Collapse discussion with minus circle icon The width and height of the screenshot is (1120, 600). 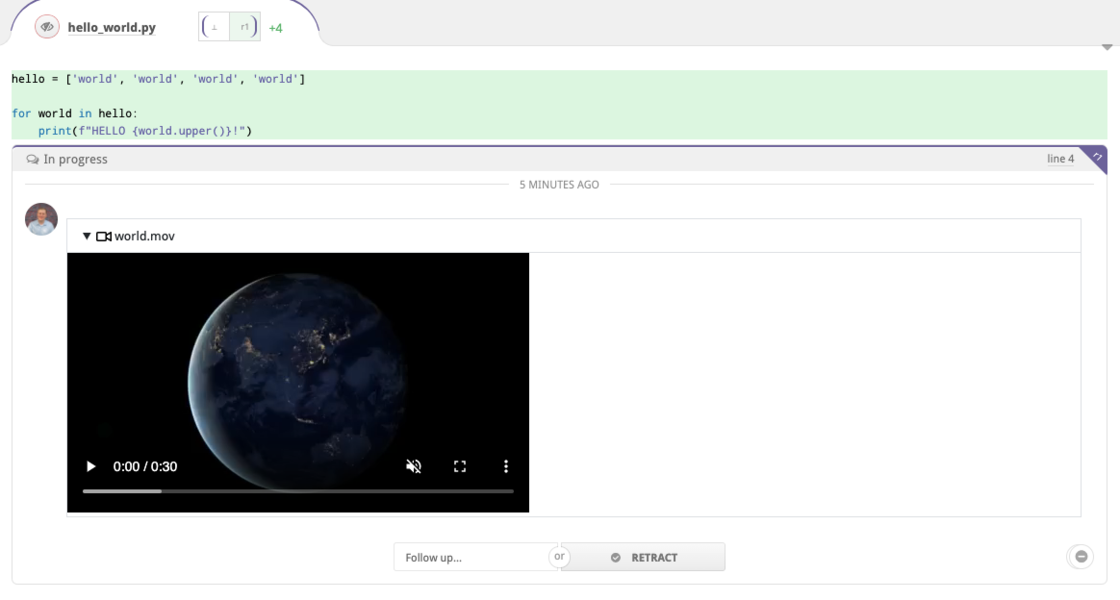1081,556
